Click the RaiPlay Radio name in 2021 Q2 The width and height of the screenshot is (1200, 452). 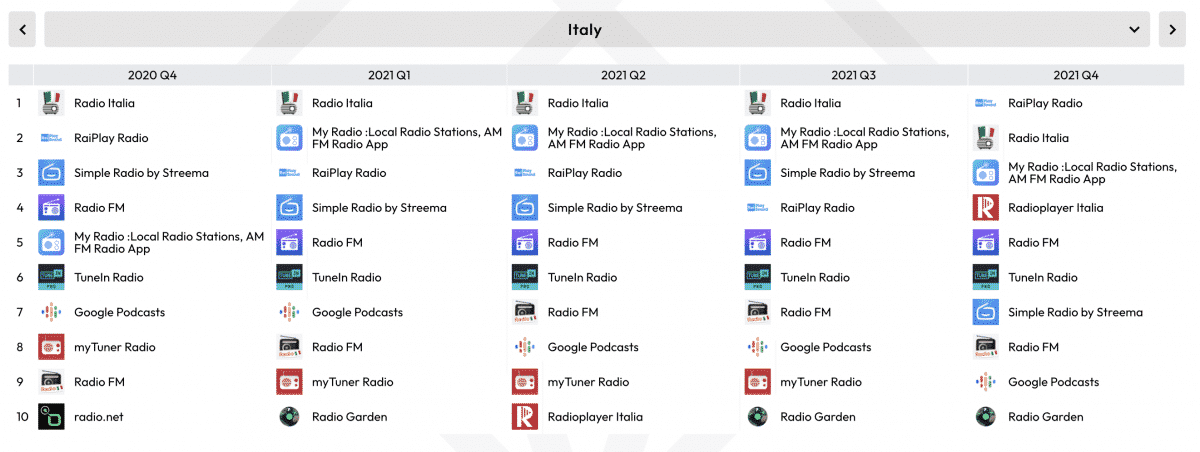585,173
